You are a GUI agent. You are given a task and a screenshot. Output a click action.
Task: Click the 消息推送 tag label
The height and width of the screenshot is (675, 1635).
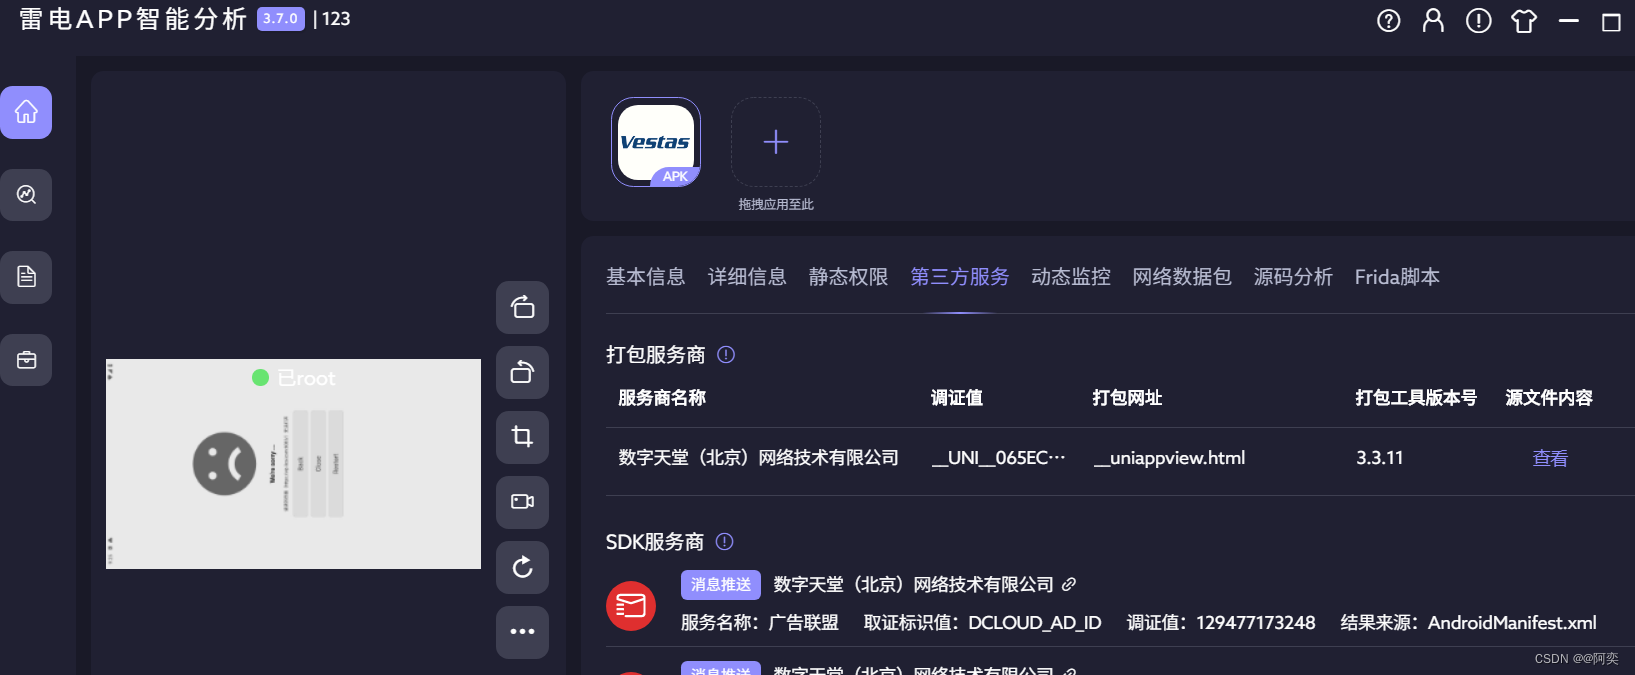721,584
